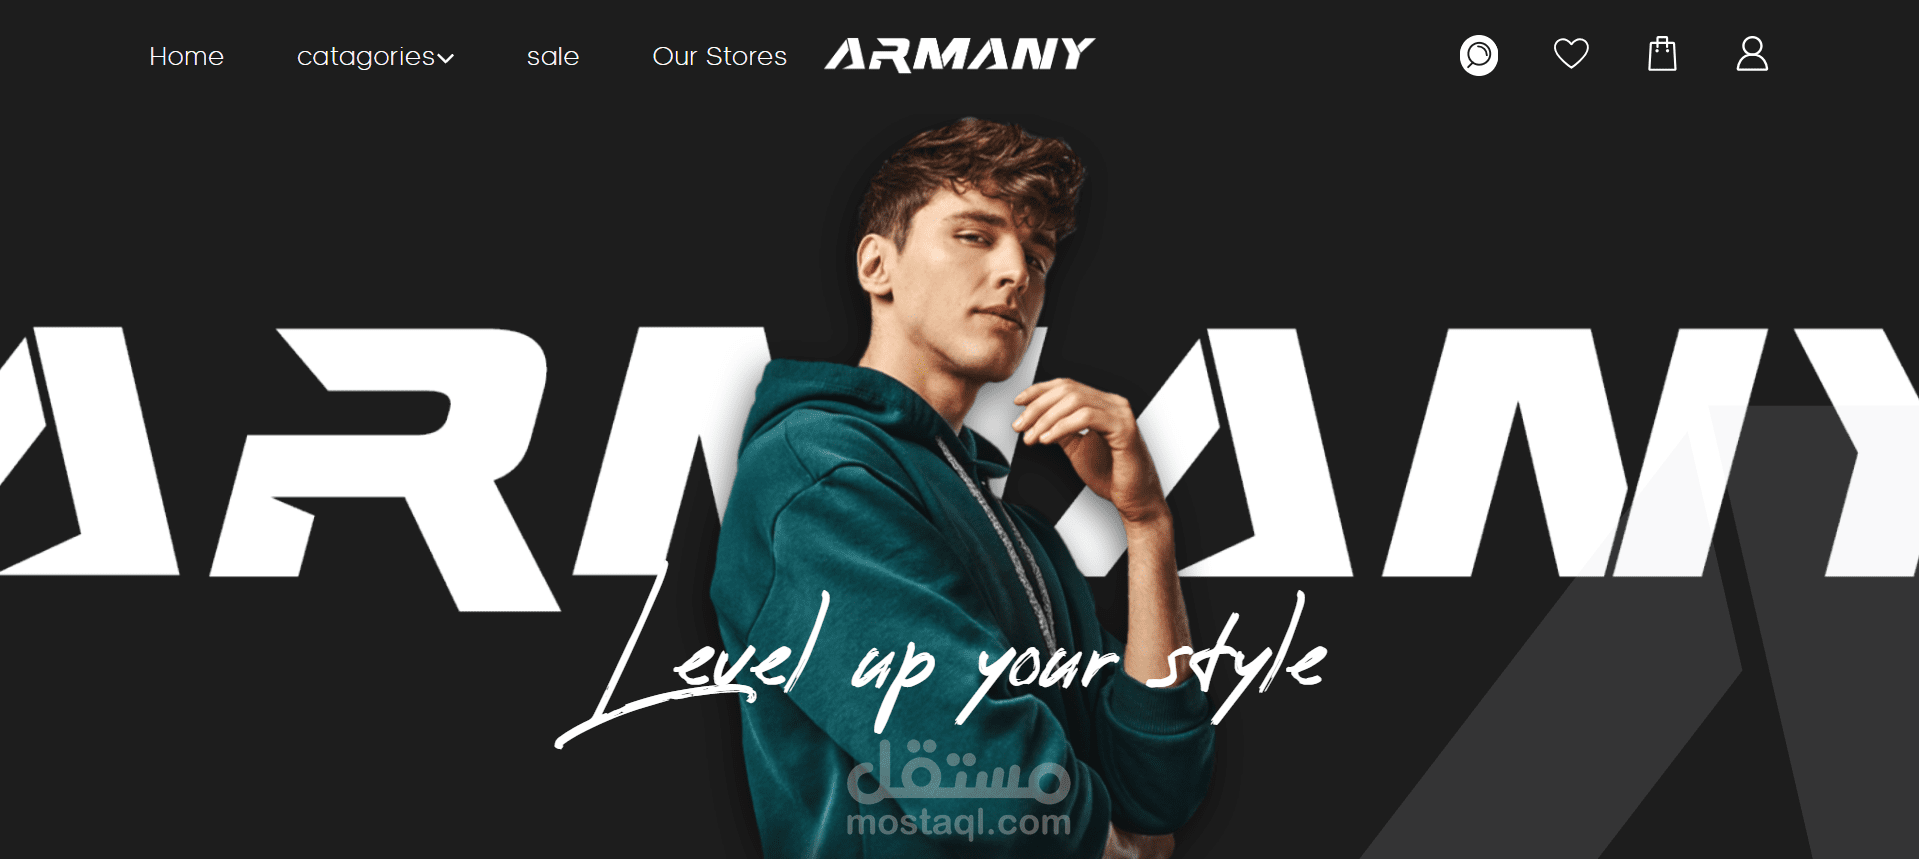Open the wishlist heart icon
Image resolution: width=1919 pixels, height=859 pixels.
coord(1571,54)
